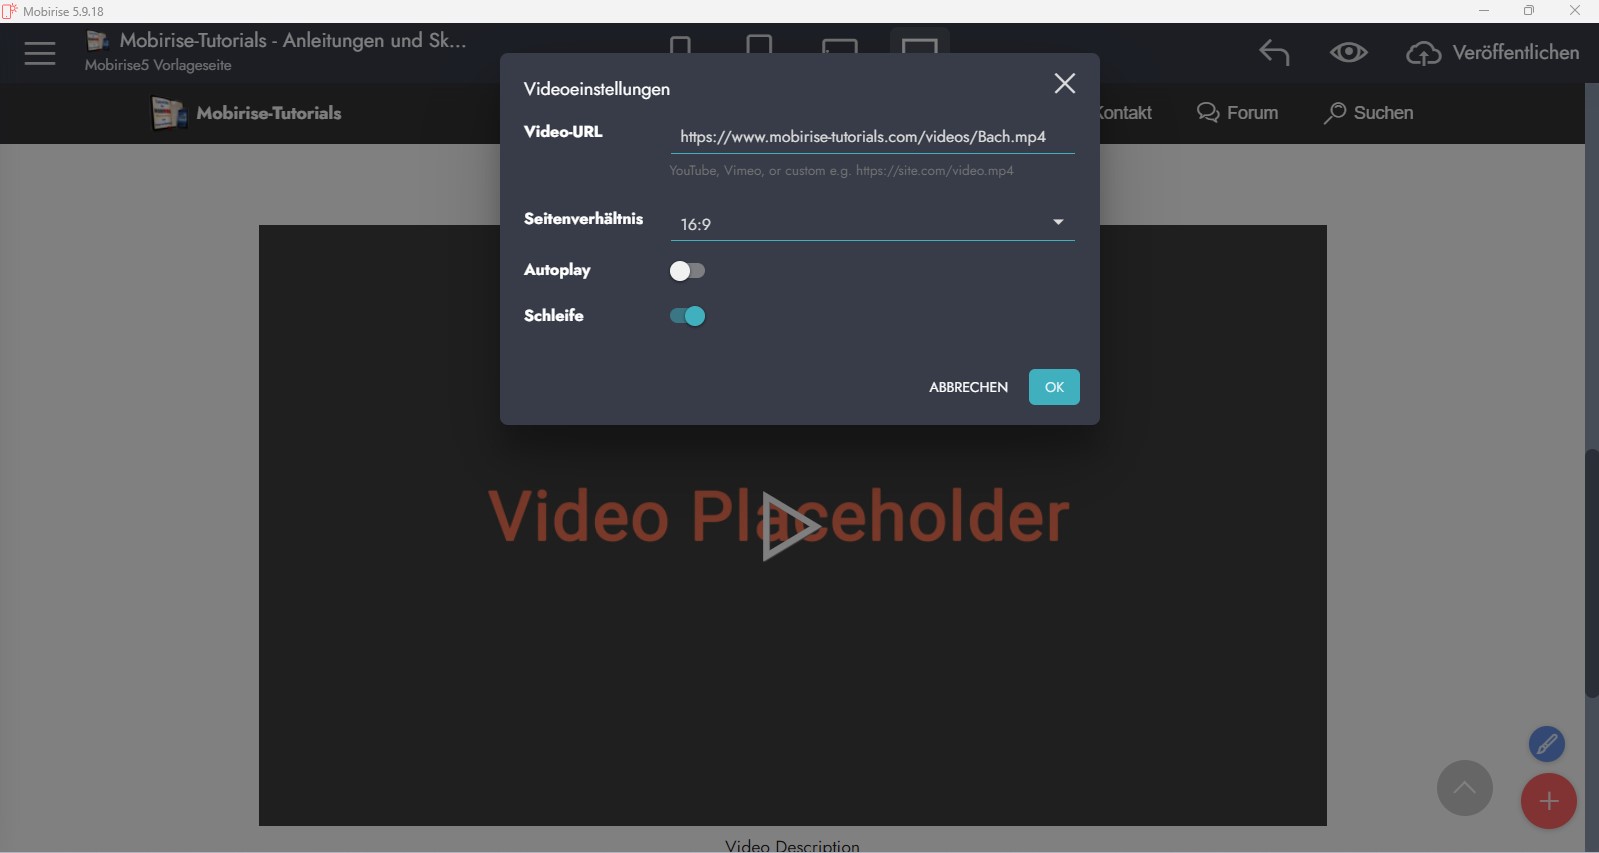This screenshot has height=853, width=1599.
Task: Click the Video Placeholder thumbnail text
Action: click(x=779, y=517)
